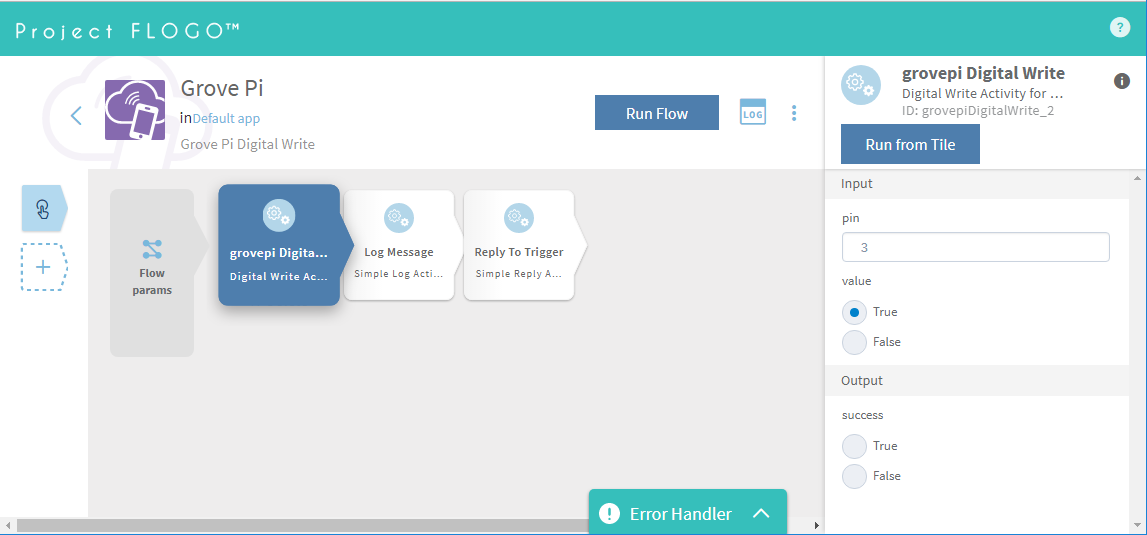Image resolution: width=1147 pixels, height=535 pixels.
Task: Choose False for output success
Action: (x=855, y=476)
